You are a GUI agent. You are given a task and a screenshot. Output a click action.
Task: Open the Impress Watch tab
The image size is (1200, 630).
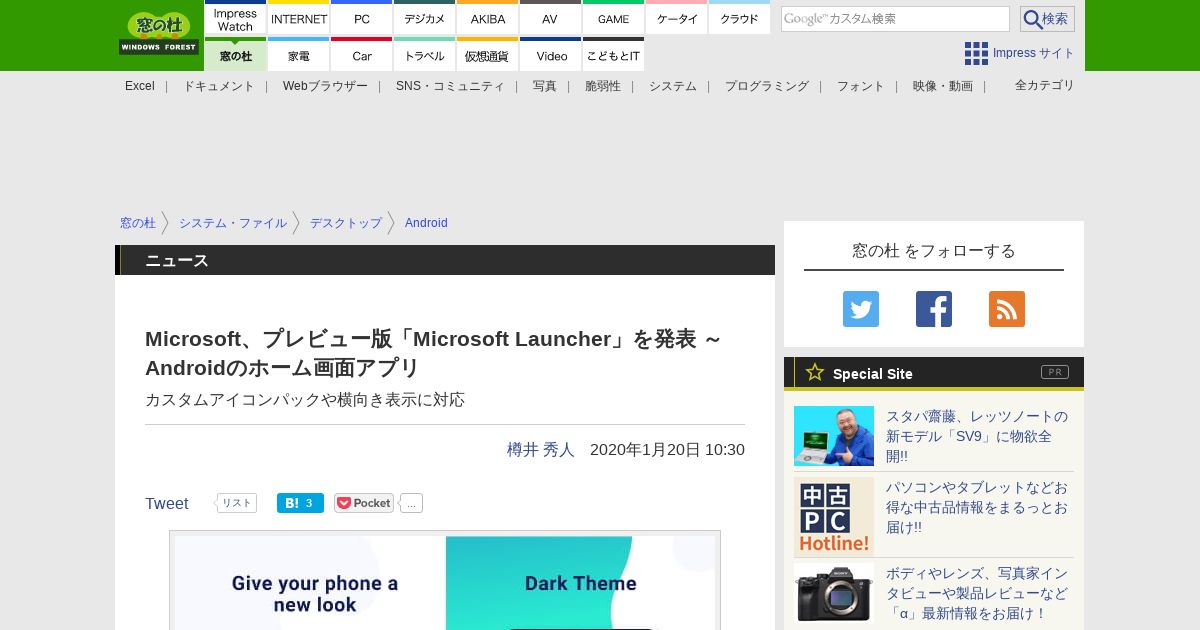pyautogui.click(x=235, y=19)
